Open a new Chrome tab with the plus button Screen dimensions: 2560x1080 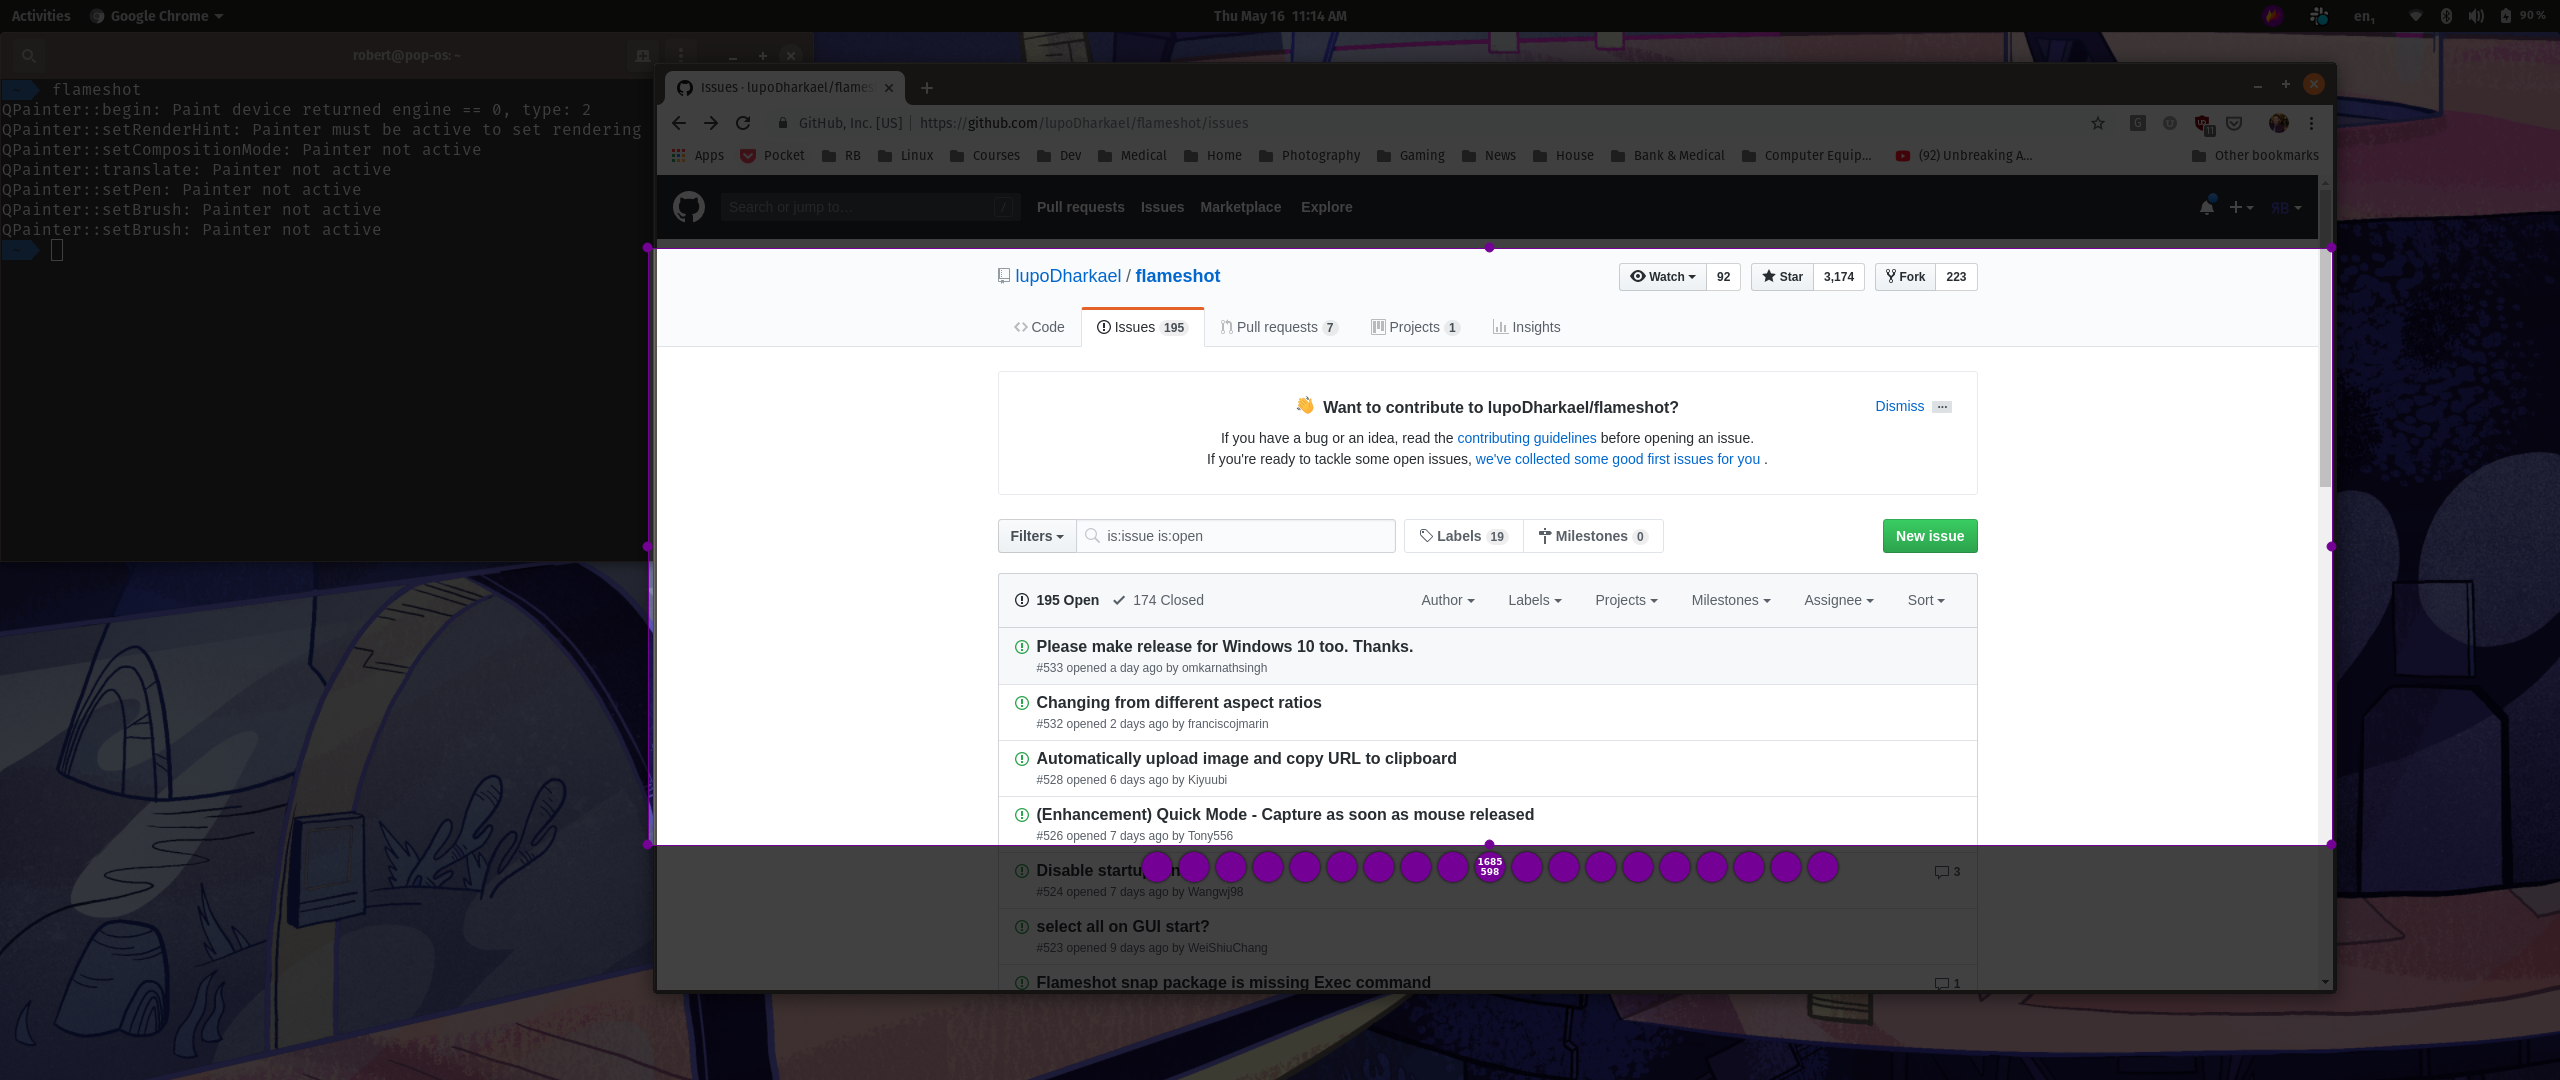click(x=927, y=88)
